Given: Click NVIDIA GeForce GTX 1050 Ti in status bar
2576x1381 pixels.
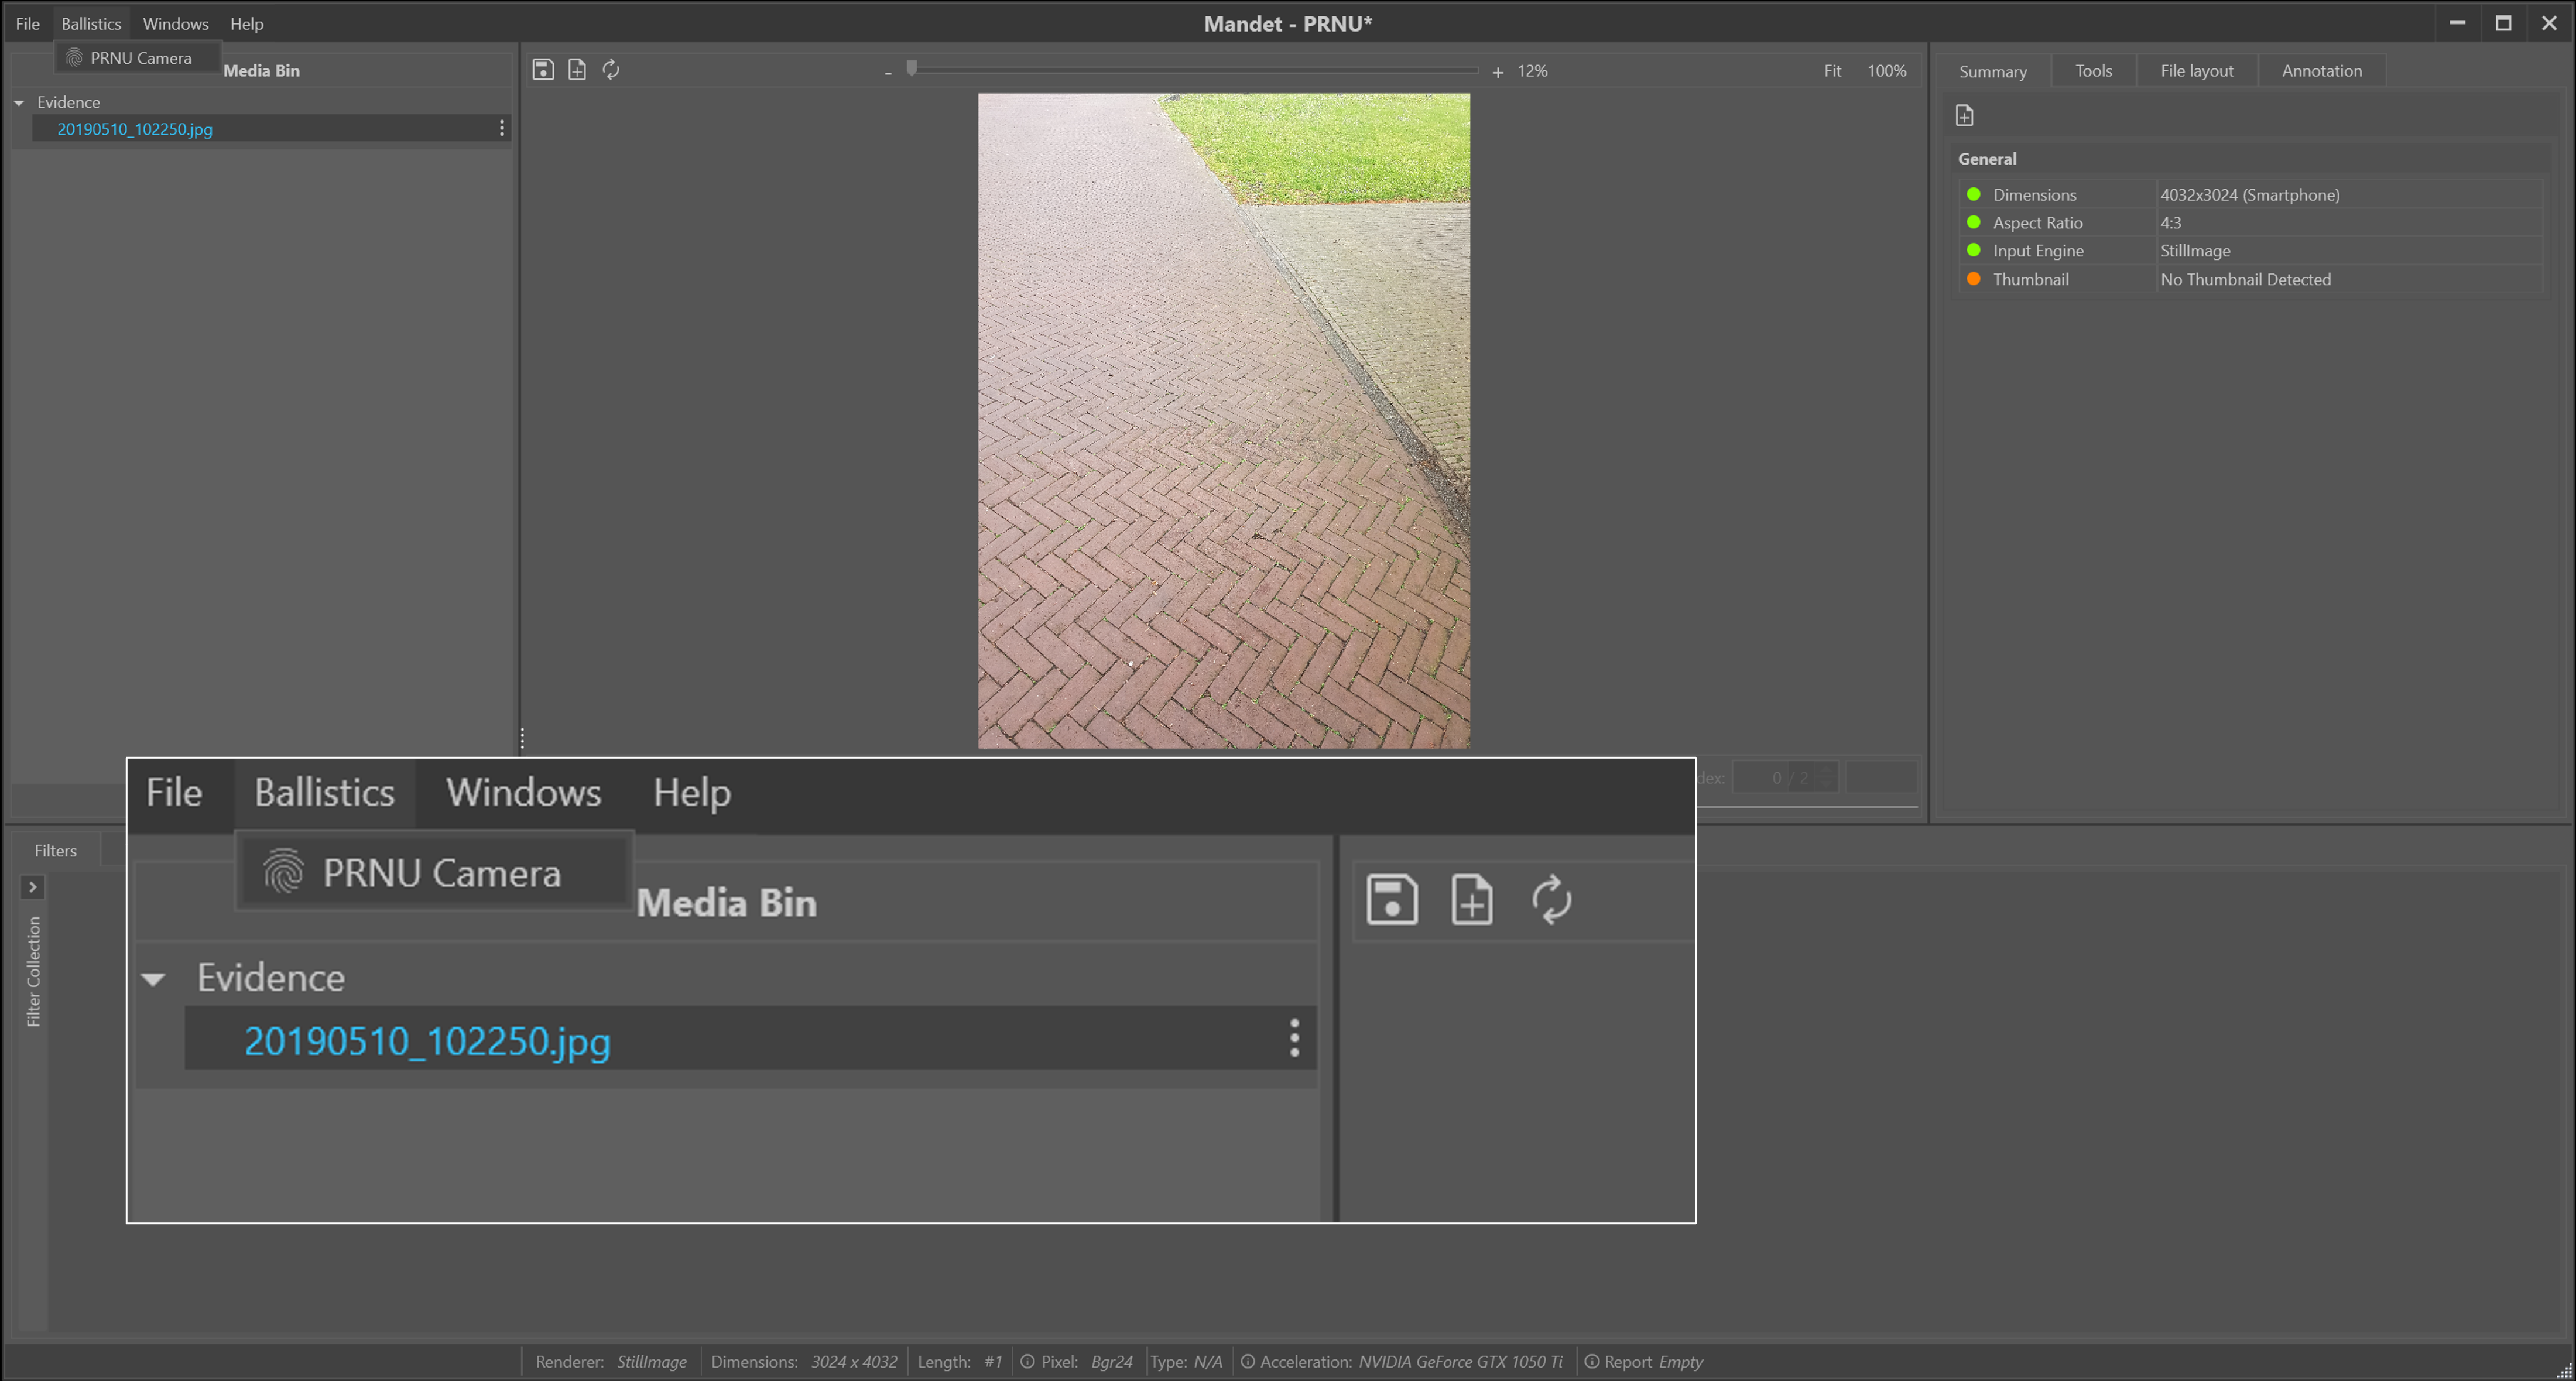Looking at the screenshot, I should [x=1460, y=1362].
